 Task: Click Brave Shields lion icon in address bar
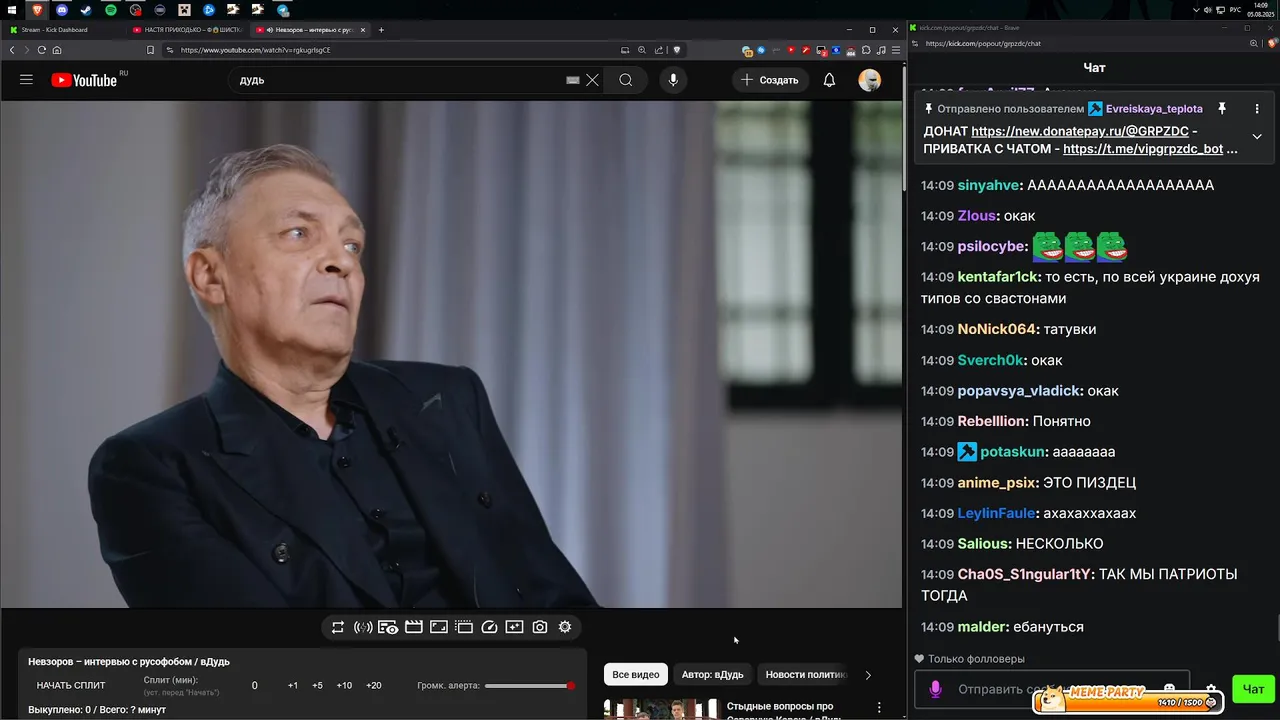click(677, 50)
